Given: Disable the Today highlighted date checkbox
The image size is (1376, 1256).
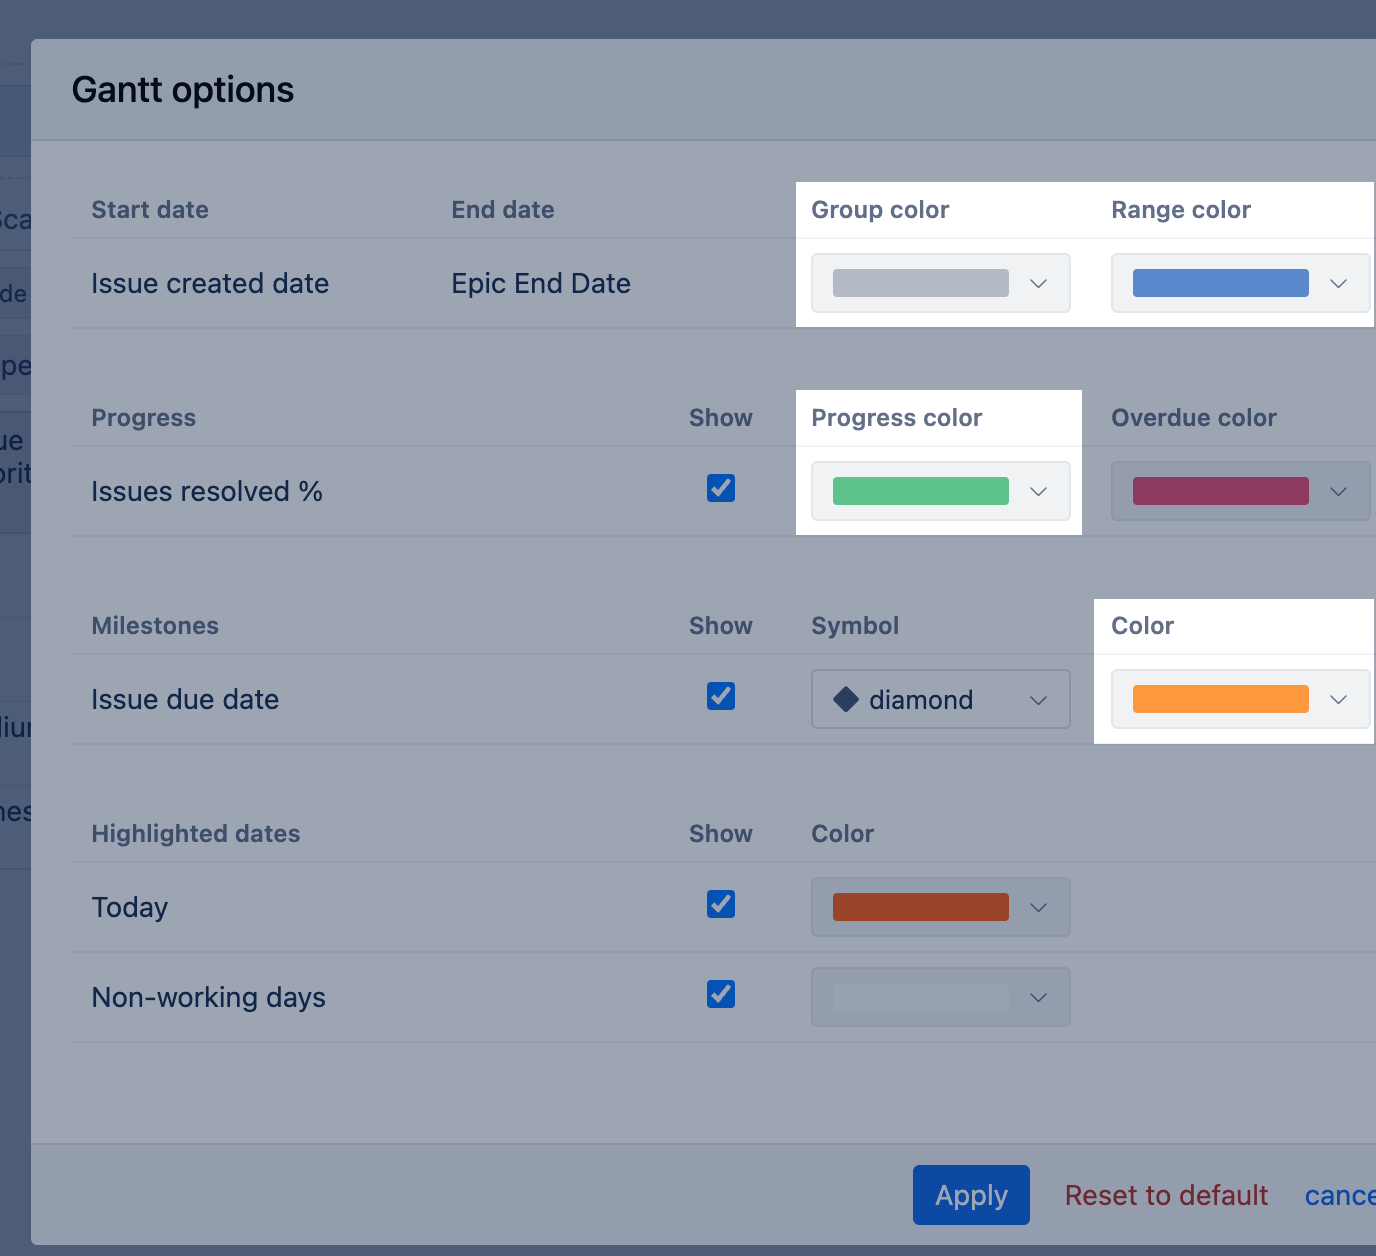Looking at the screenshot, I should [721, 904].
